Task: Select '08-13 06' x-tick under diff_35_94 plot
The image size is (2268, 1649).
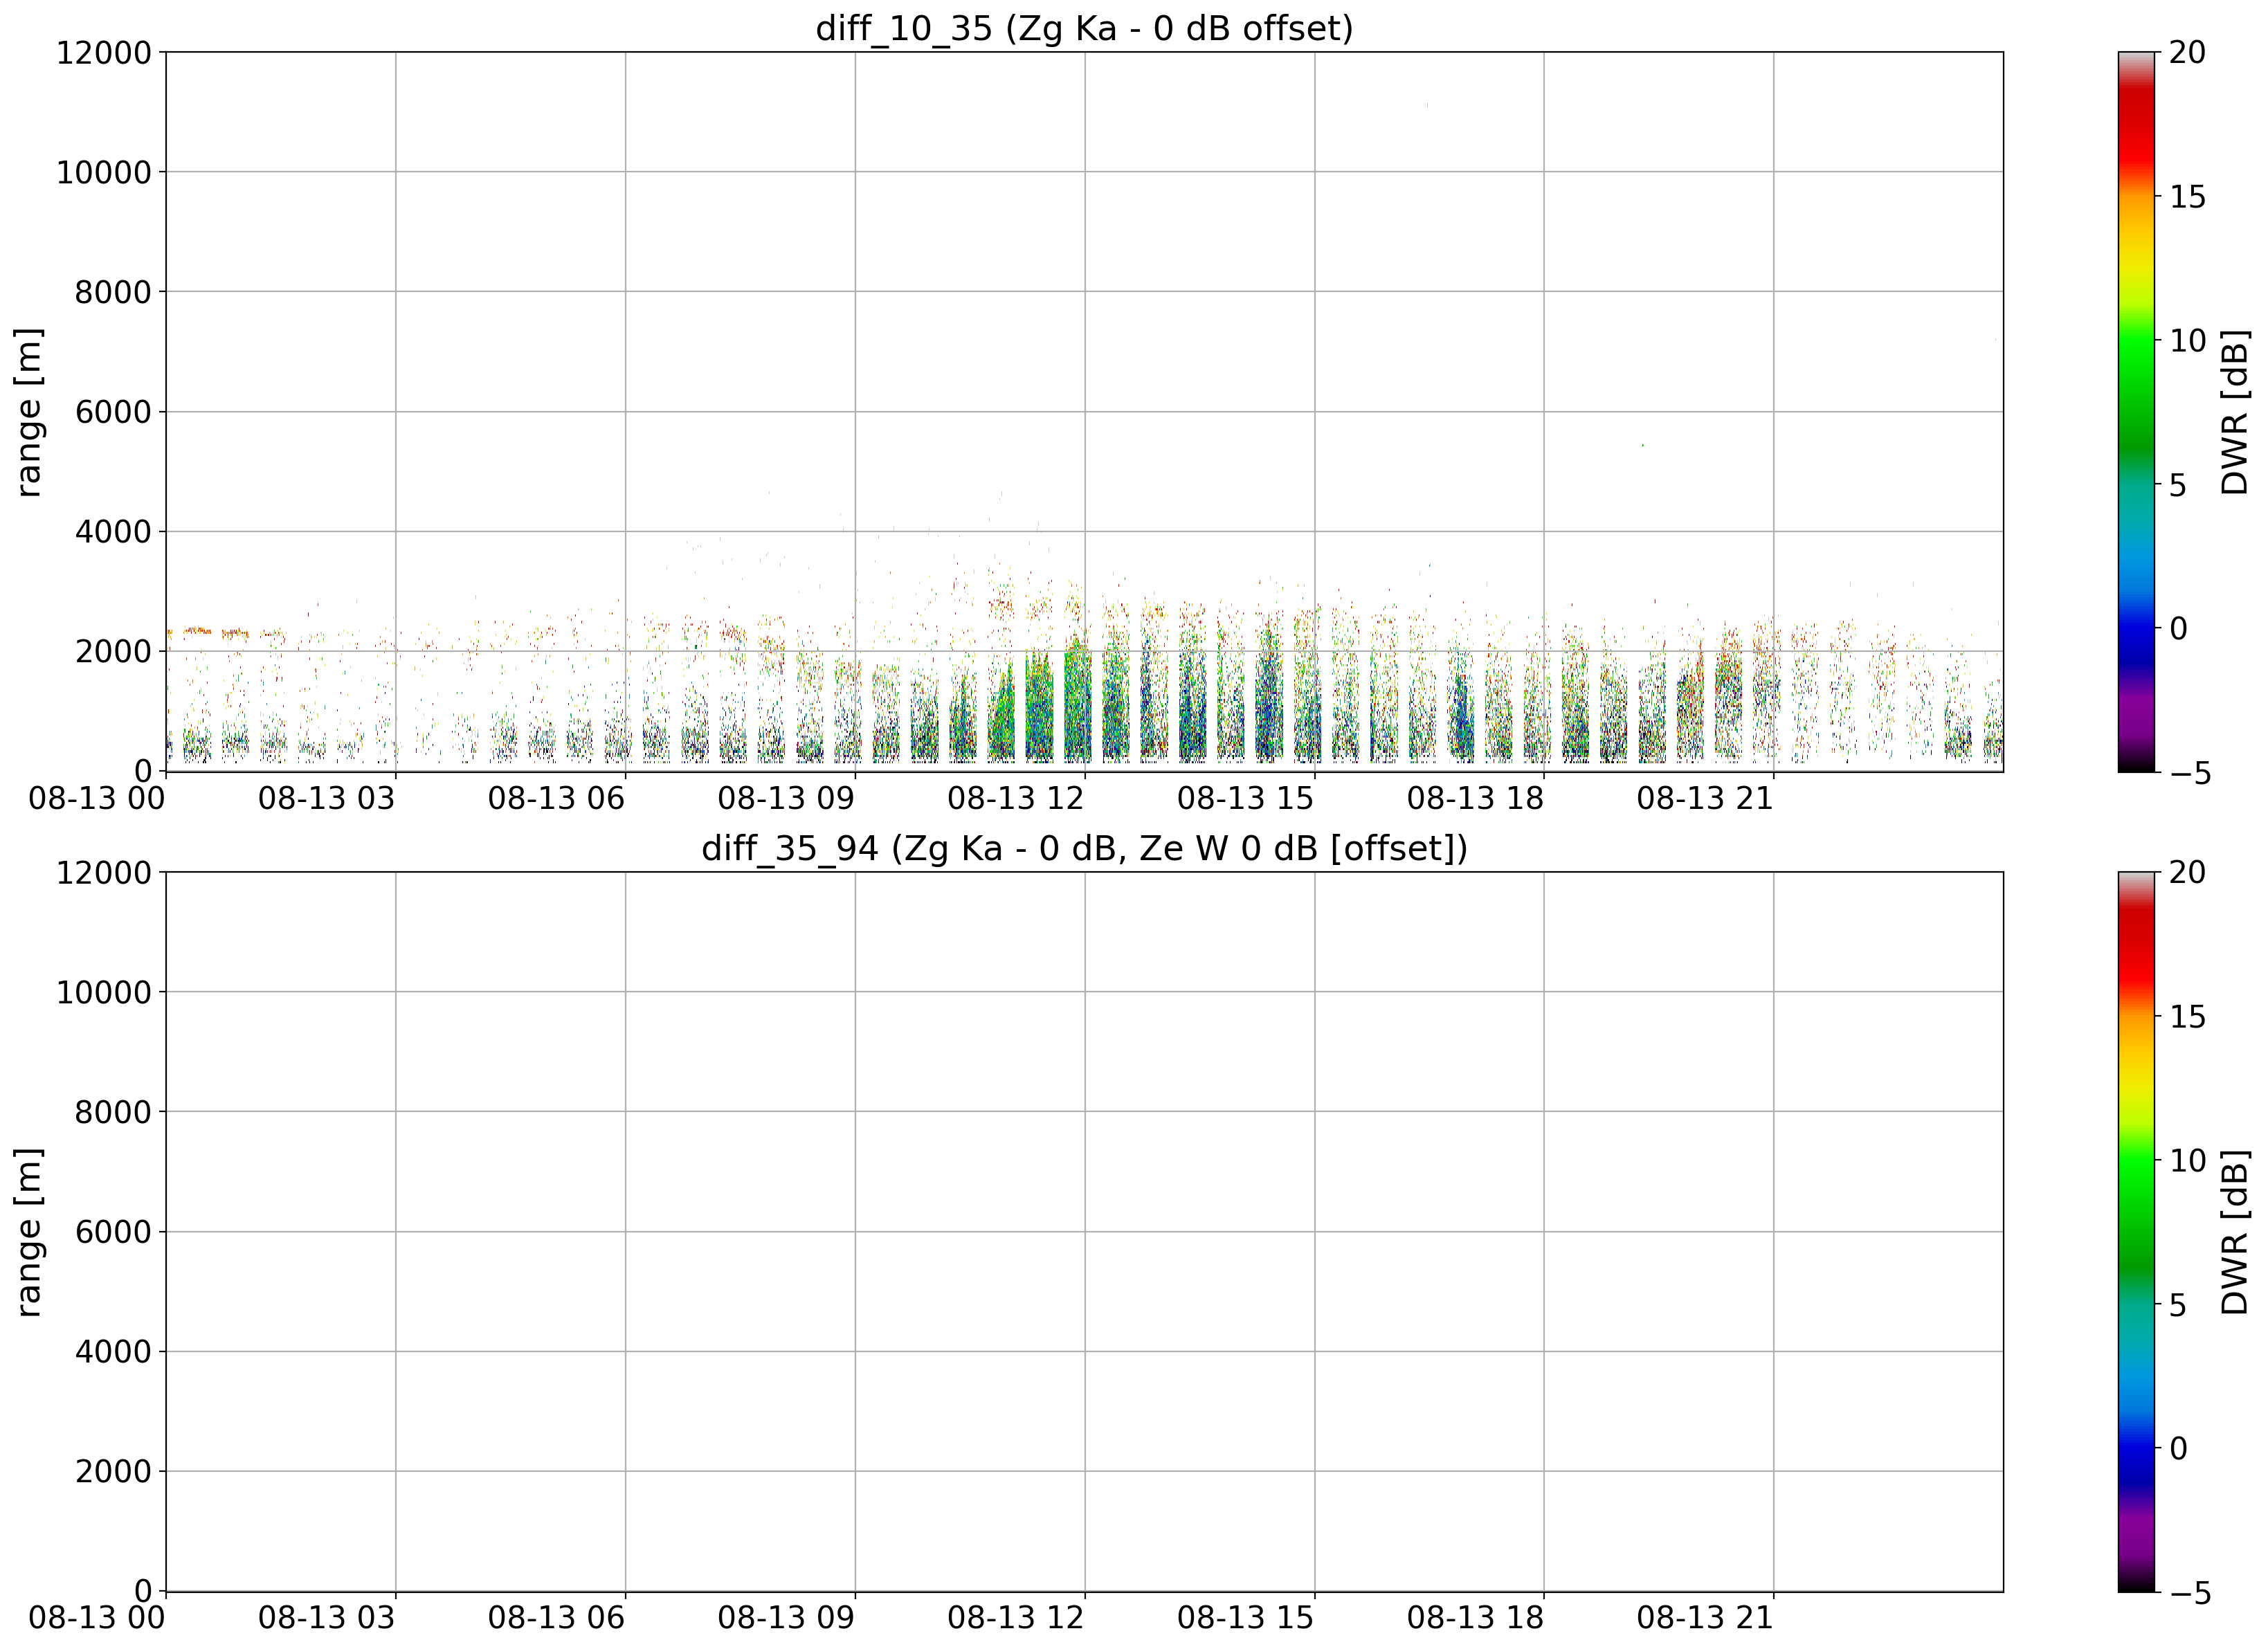Action: [556, 1618]
